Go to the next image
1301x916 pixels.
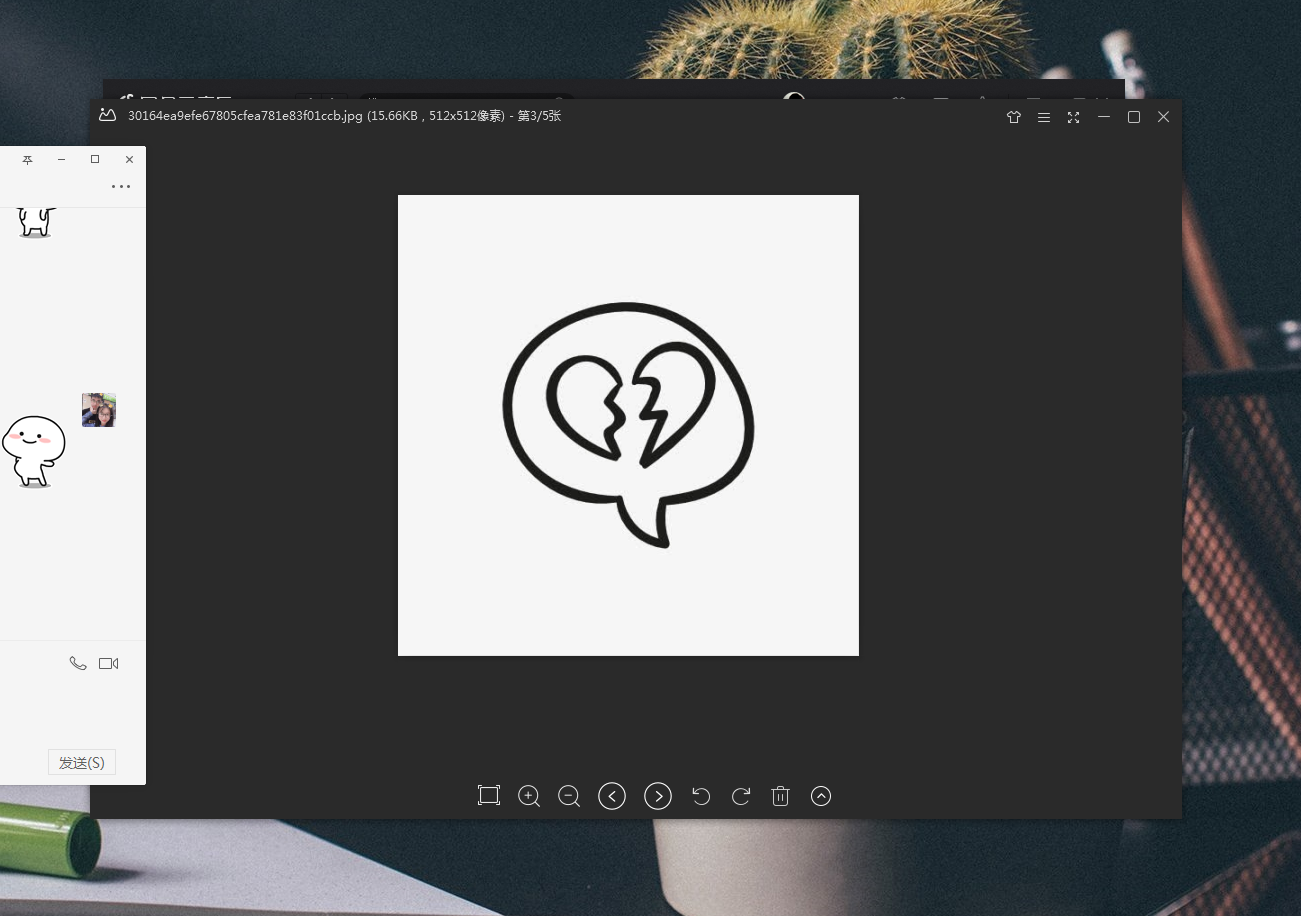tap(658, 796)
